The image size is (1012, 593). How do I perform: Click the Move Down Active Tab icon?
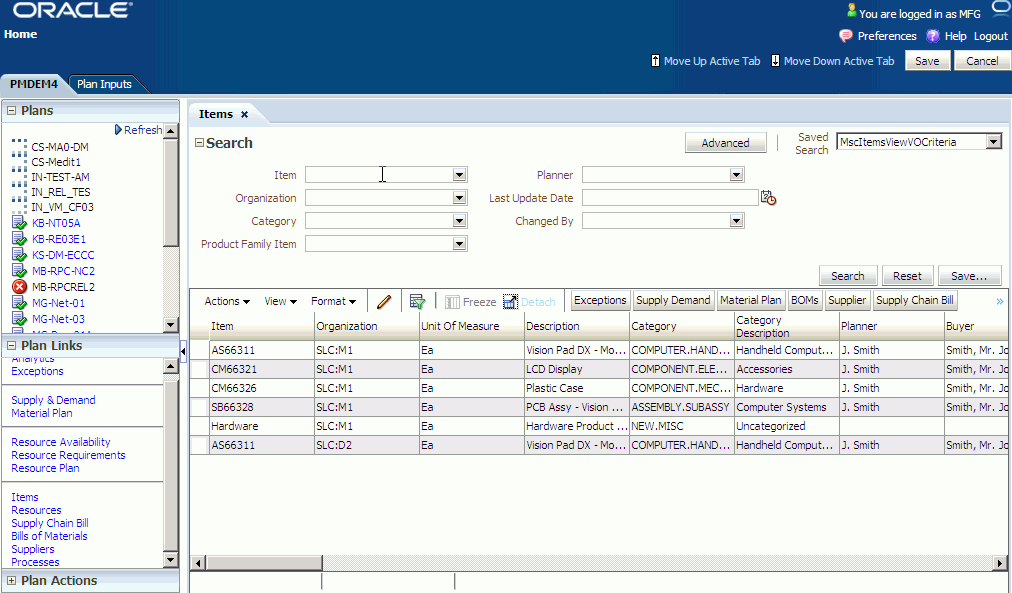click(x=775, y=61)
